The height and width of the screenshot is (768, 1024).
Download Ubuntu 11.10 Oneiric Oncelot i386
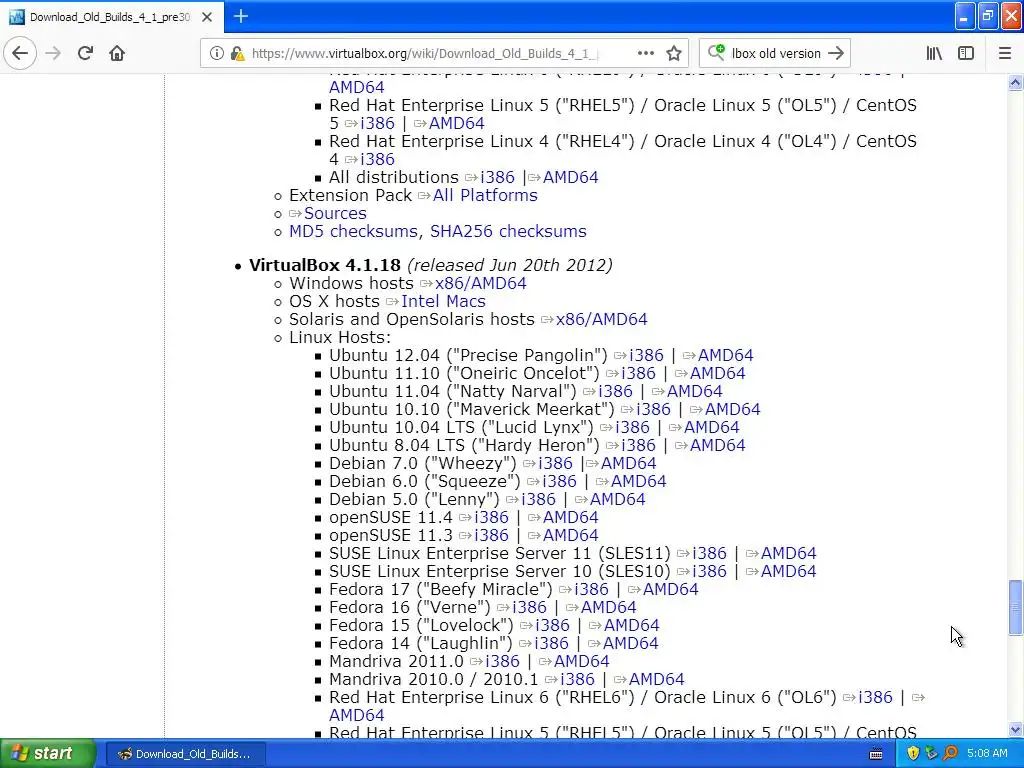tap(638, 374)
